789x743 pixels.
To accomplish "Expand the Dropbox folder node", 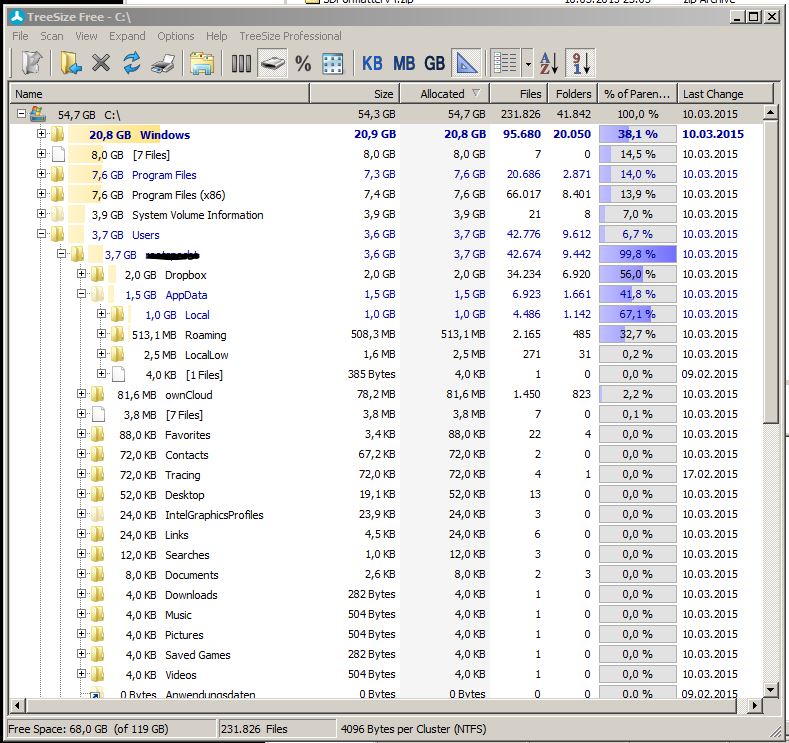I will [x=81, y=274].
